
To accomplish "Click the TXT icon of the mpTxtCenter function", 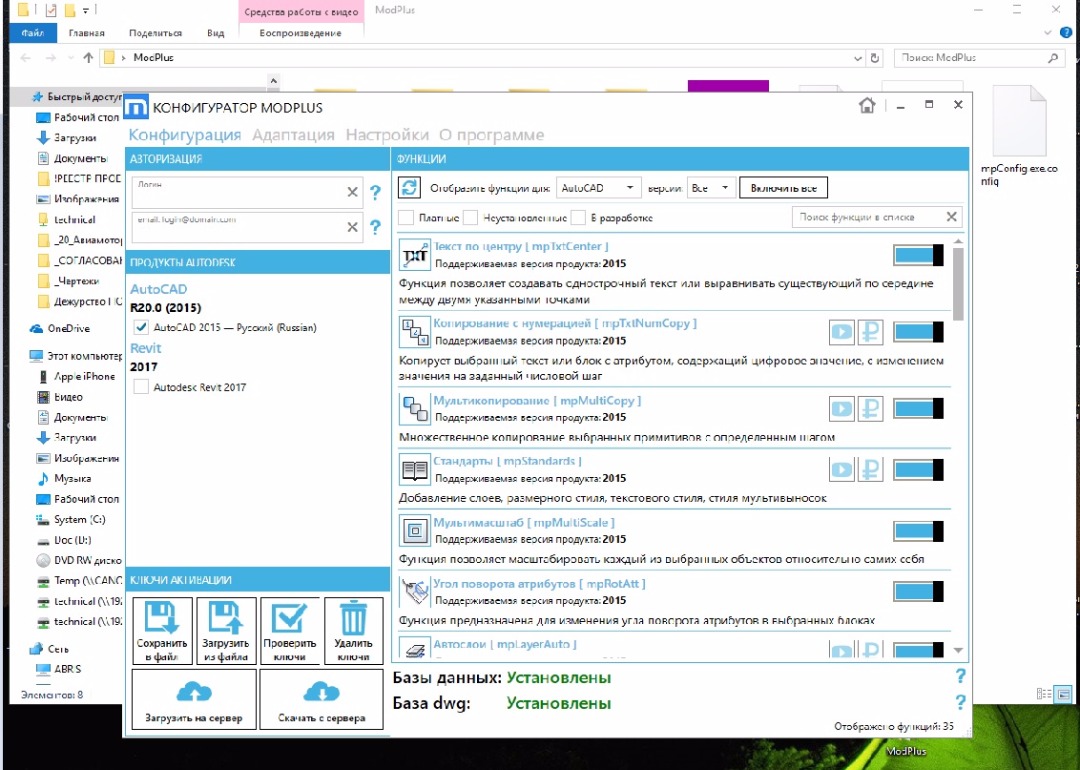I will coord(415,256).
